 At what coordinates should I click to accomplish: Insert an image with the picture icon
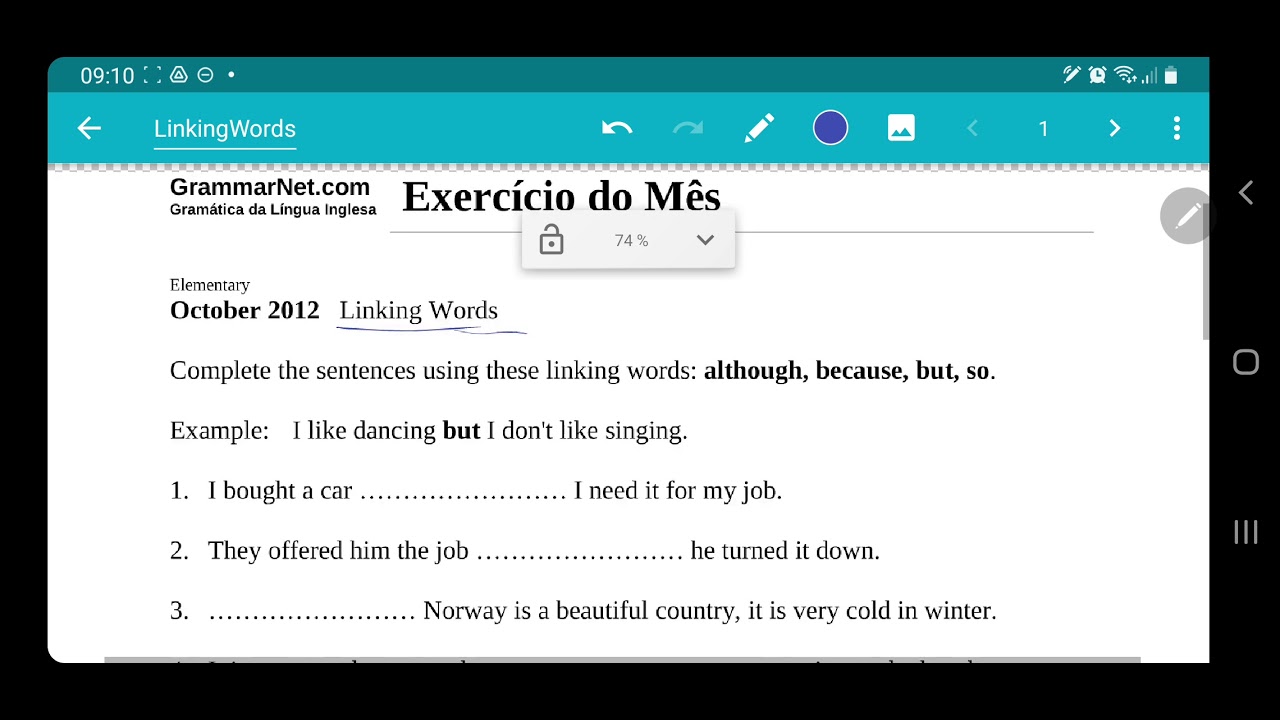click(x=901, y=128)
